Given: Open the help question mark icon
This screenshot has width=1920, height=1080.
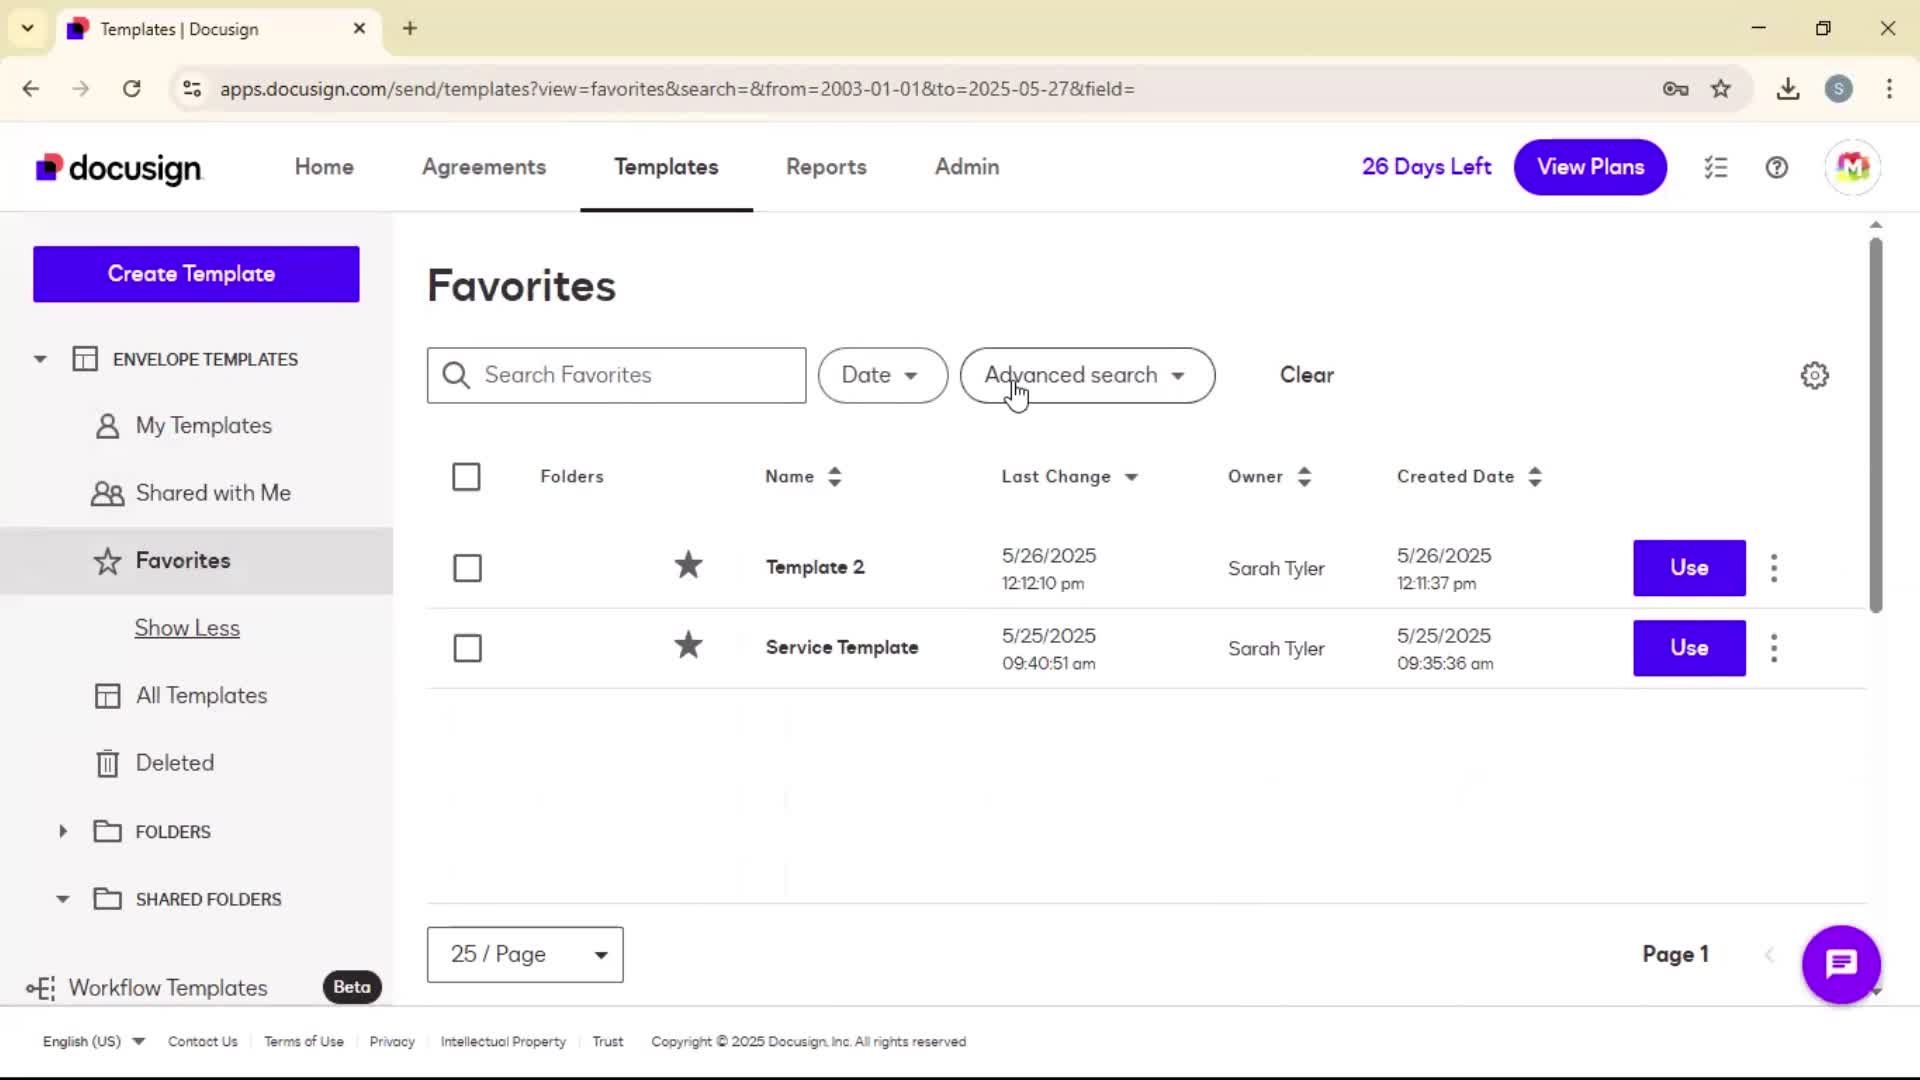Looking at the screenshot, I should [x=1777, y=167].
